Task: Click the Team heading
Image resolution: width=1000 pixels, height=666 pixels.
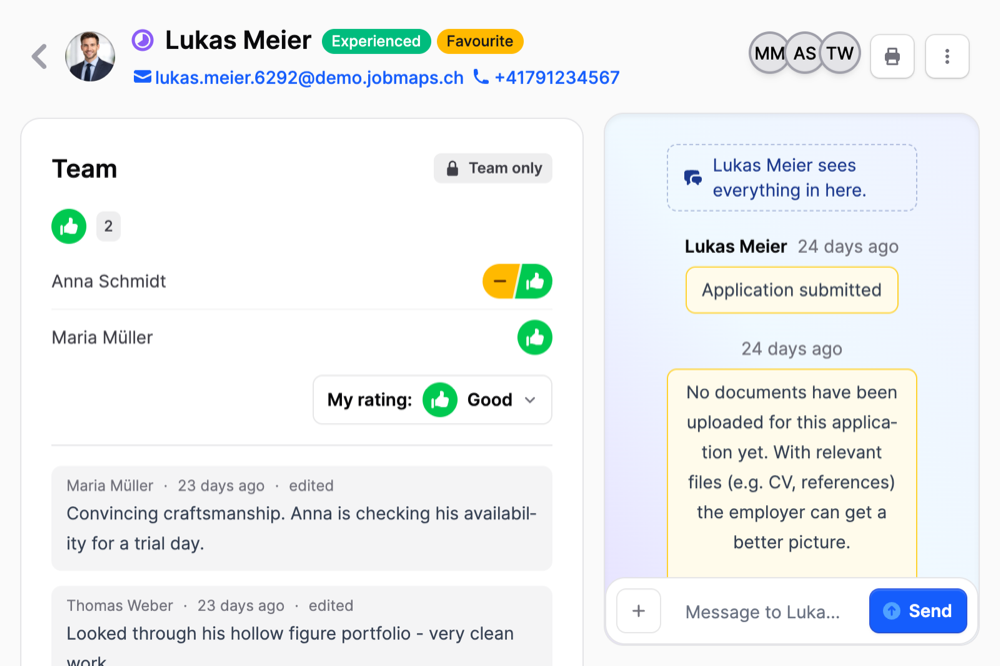Action: click(x=84, y=168)
